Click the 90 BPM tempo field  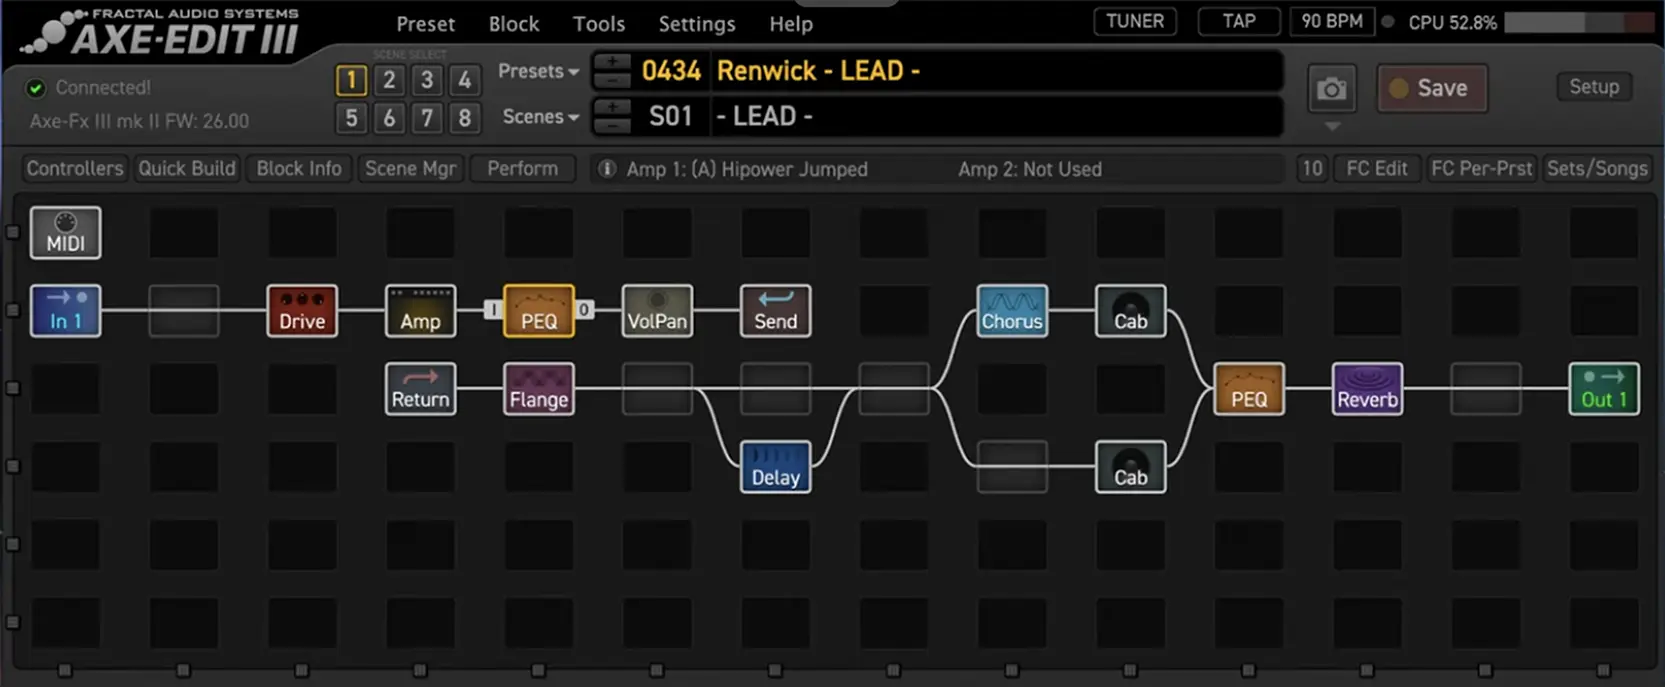click(1331, 21)
